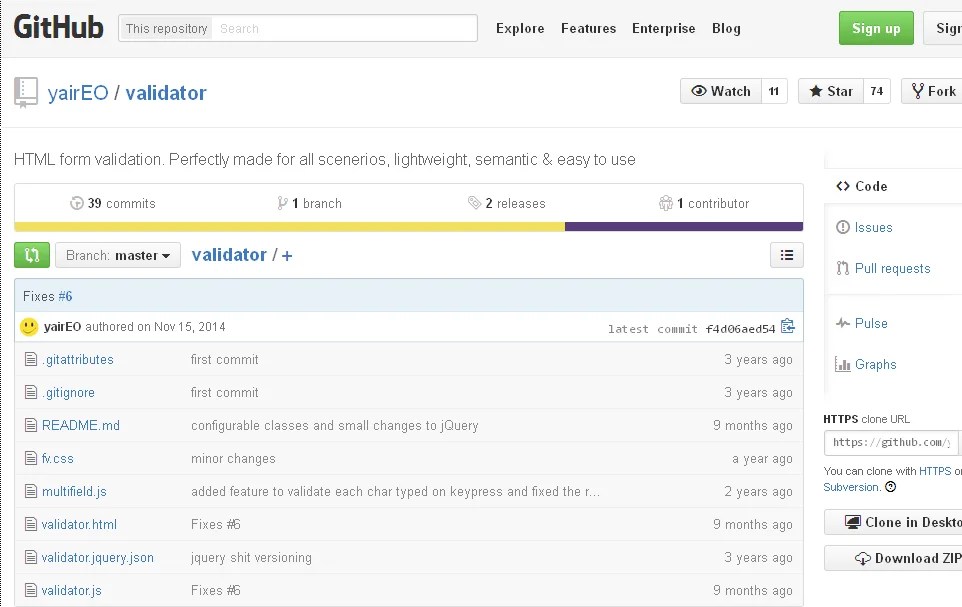Screen dimensions: 962x607
Task: Click the validator.jquery.json file icon
Action: 31,557
